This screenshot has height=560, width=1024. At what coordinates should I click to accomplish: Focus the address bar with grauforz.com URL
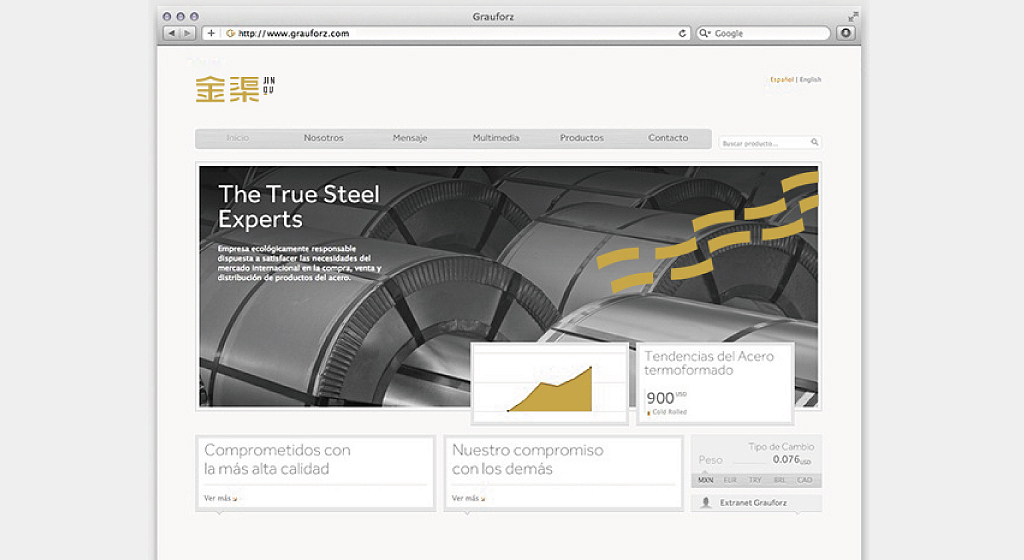click(x=447, y=33)
